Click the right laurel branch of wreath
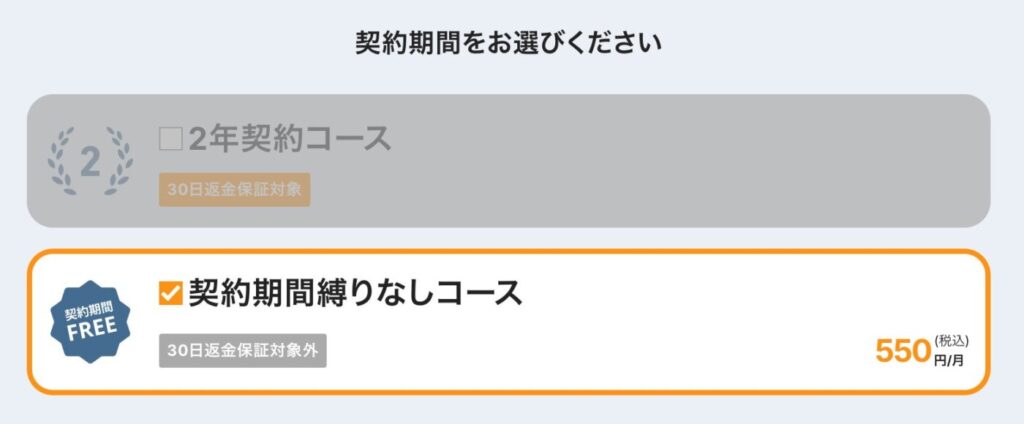Screen dimensions: 1024x424 coord(118,161)
